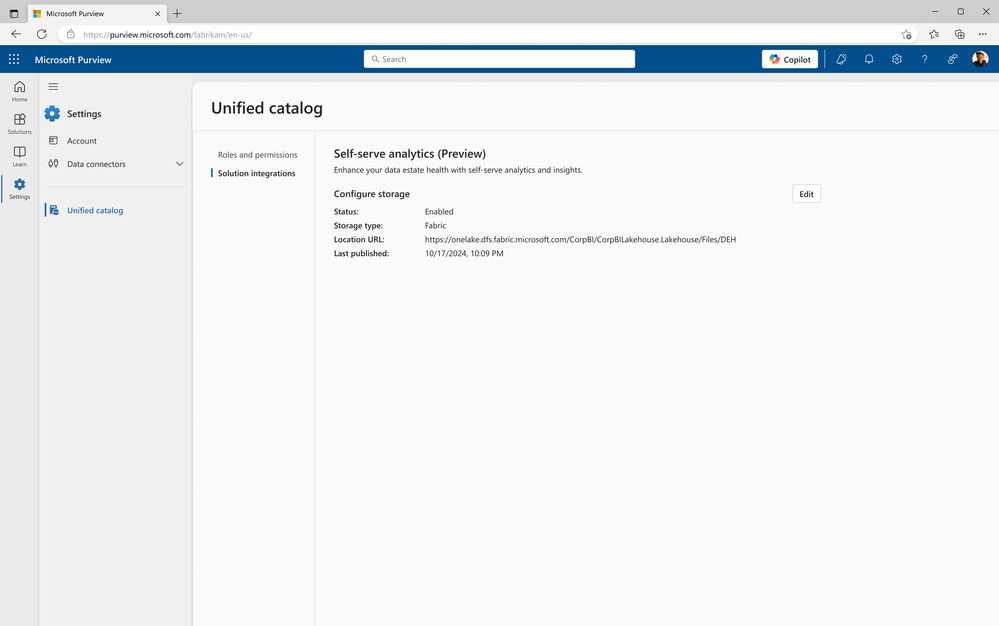The height and width of the screenshot is (626, 999).
Task: Open a new browser tab
Action: click(x=177, y=13)
